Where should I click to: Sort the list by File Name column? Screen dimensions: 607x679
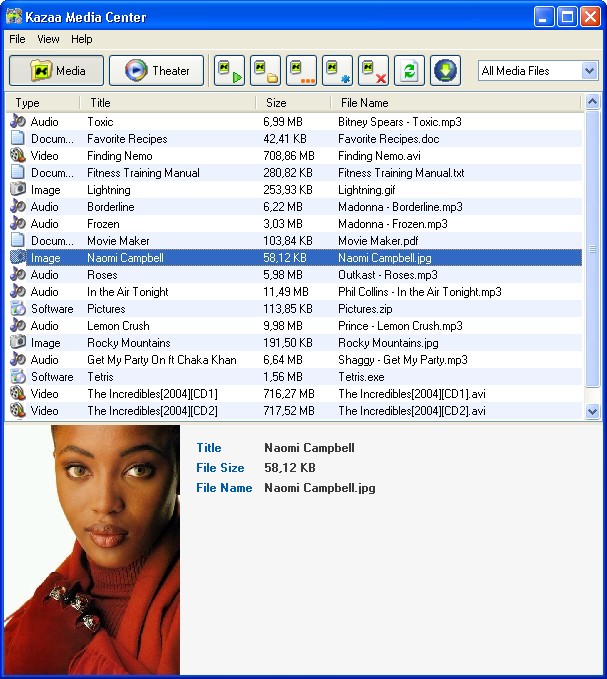click(455, 103)
